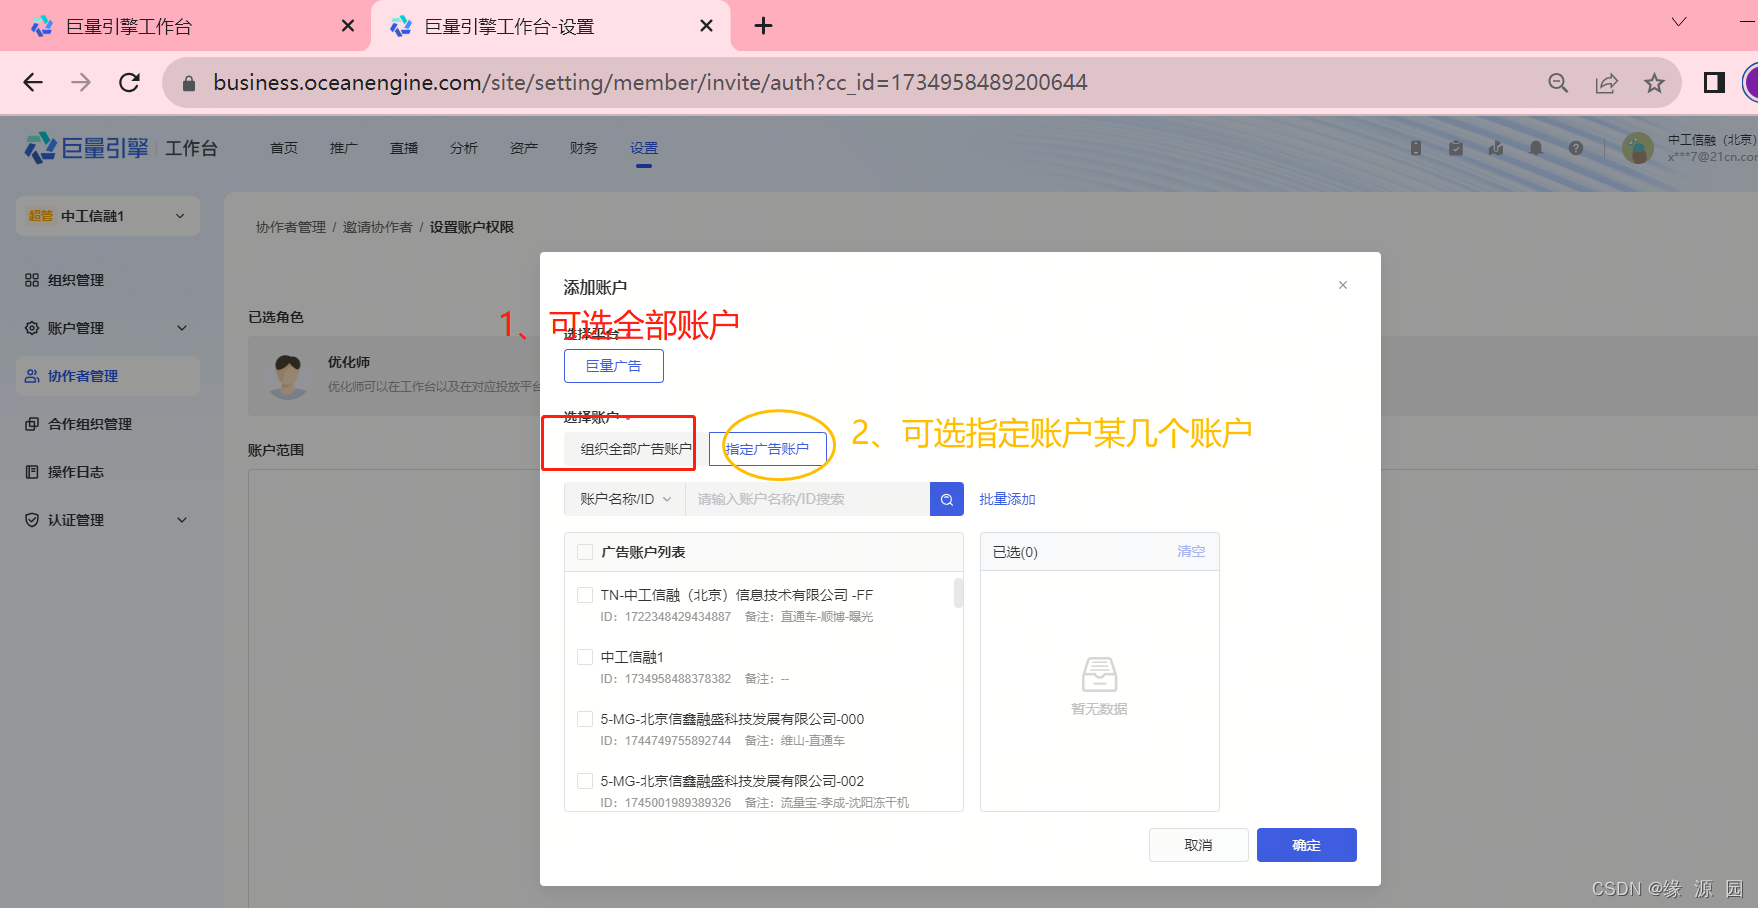1758x908 pixels.
Task: Click 取消 button in dialog
Action: tap(1199, 845)
